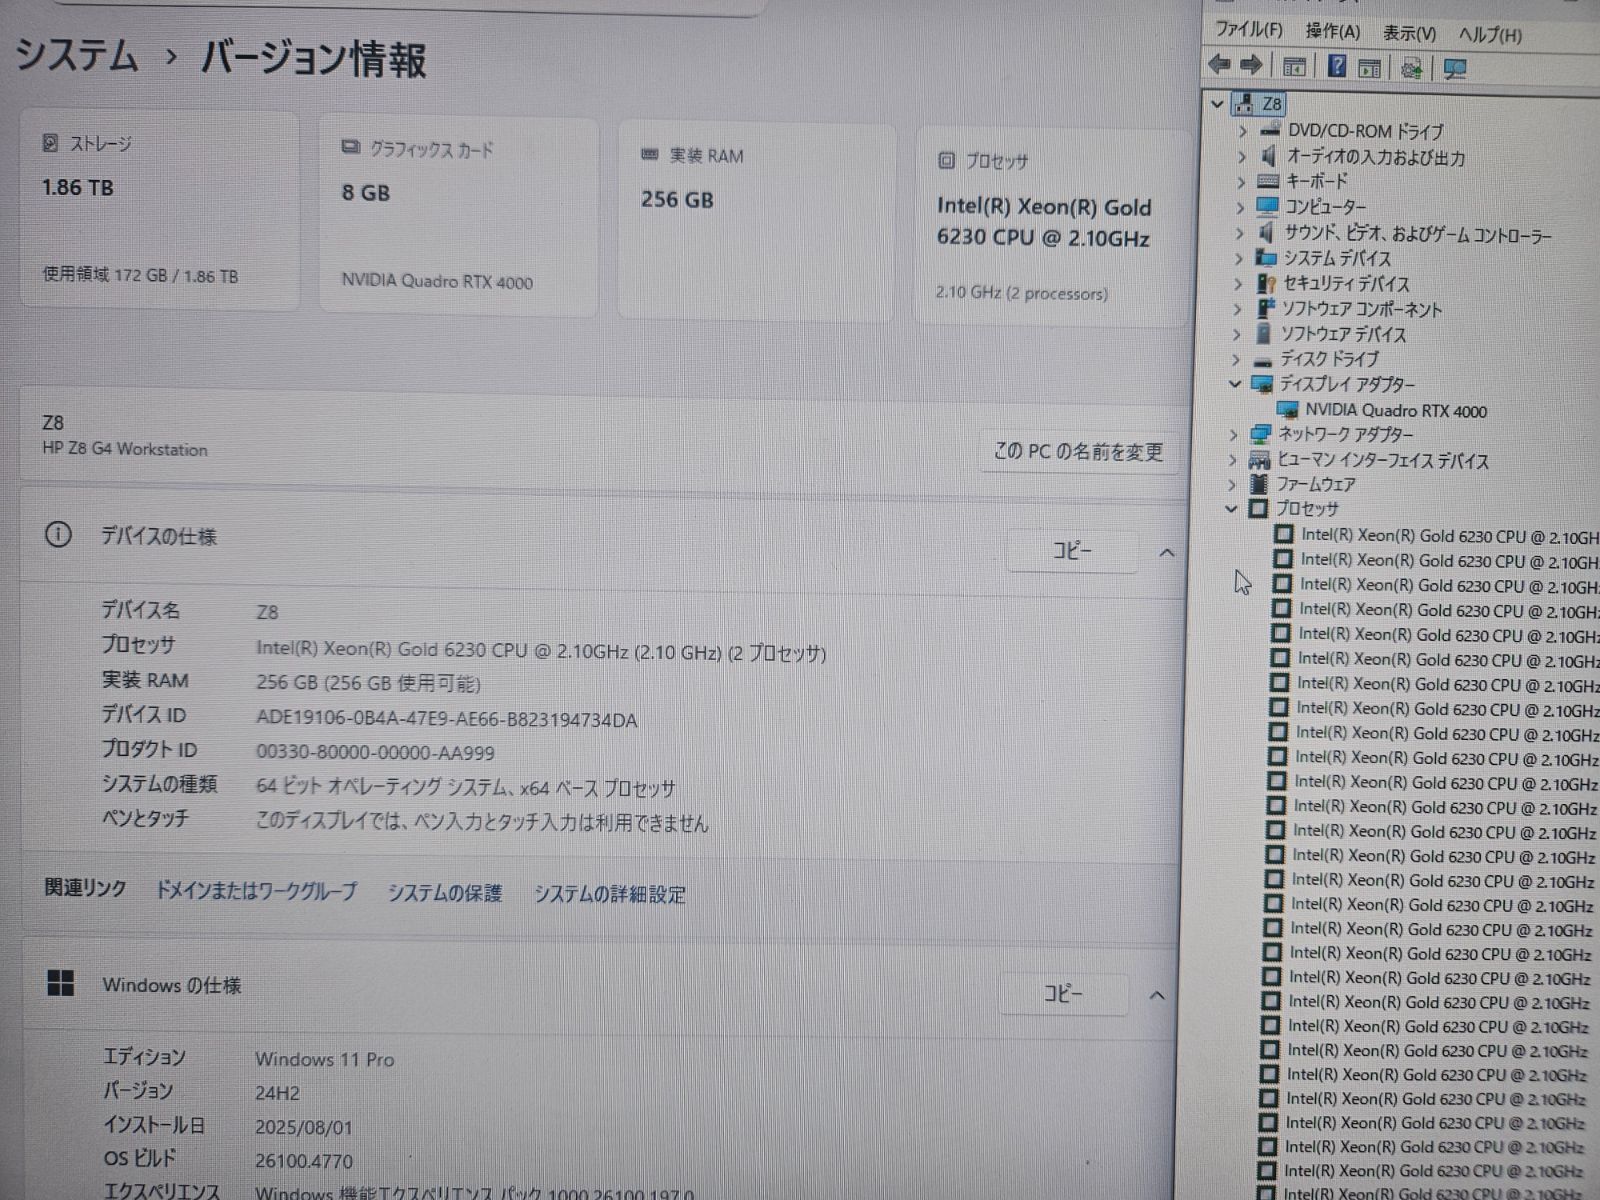The width and height of the screenshot is (1600, 1200).
Task: Click the install date 2025/08/01
Action: pyautogui.click(x=303, y=1127)
